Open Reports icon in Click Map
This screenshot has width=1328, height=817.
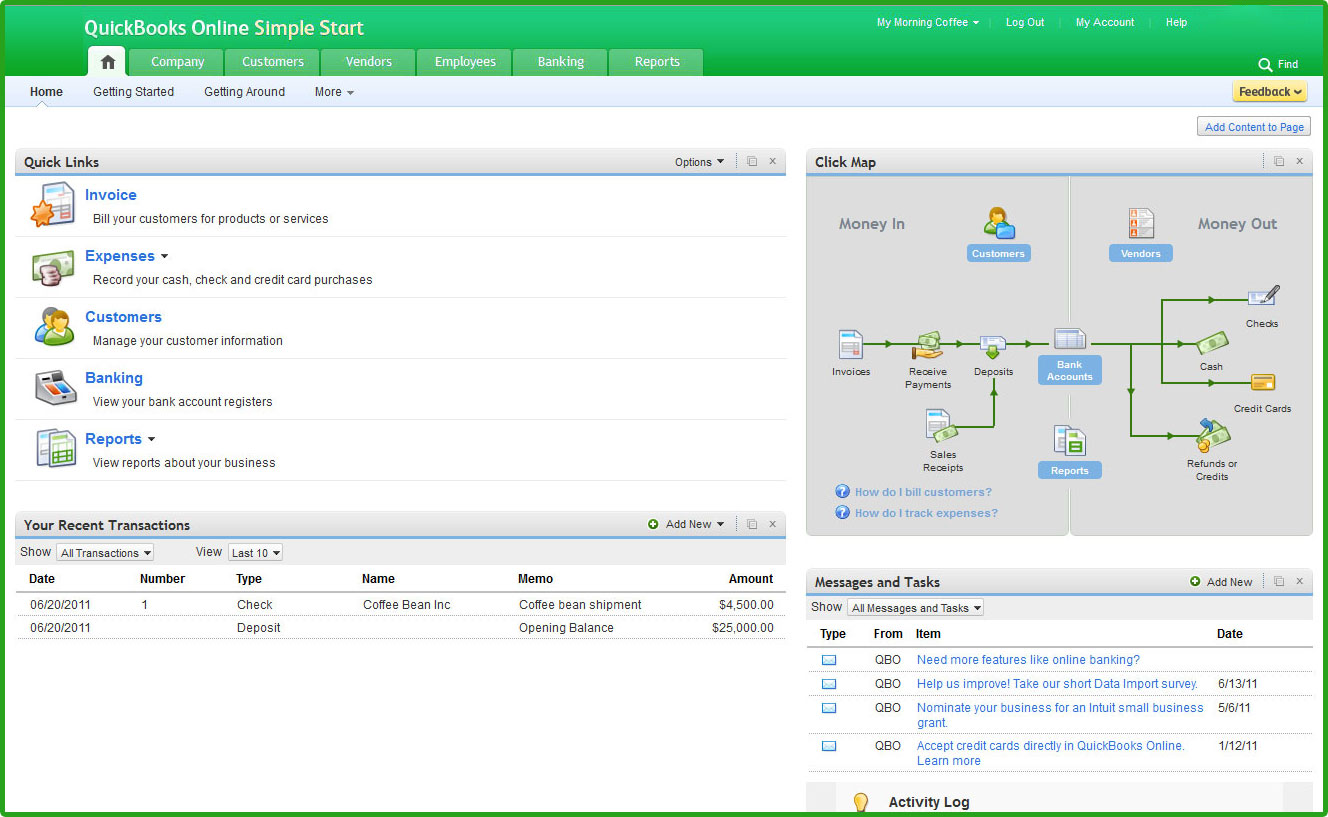pyautogui.click(x=1069, y=441)
